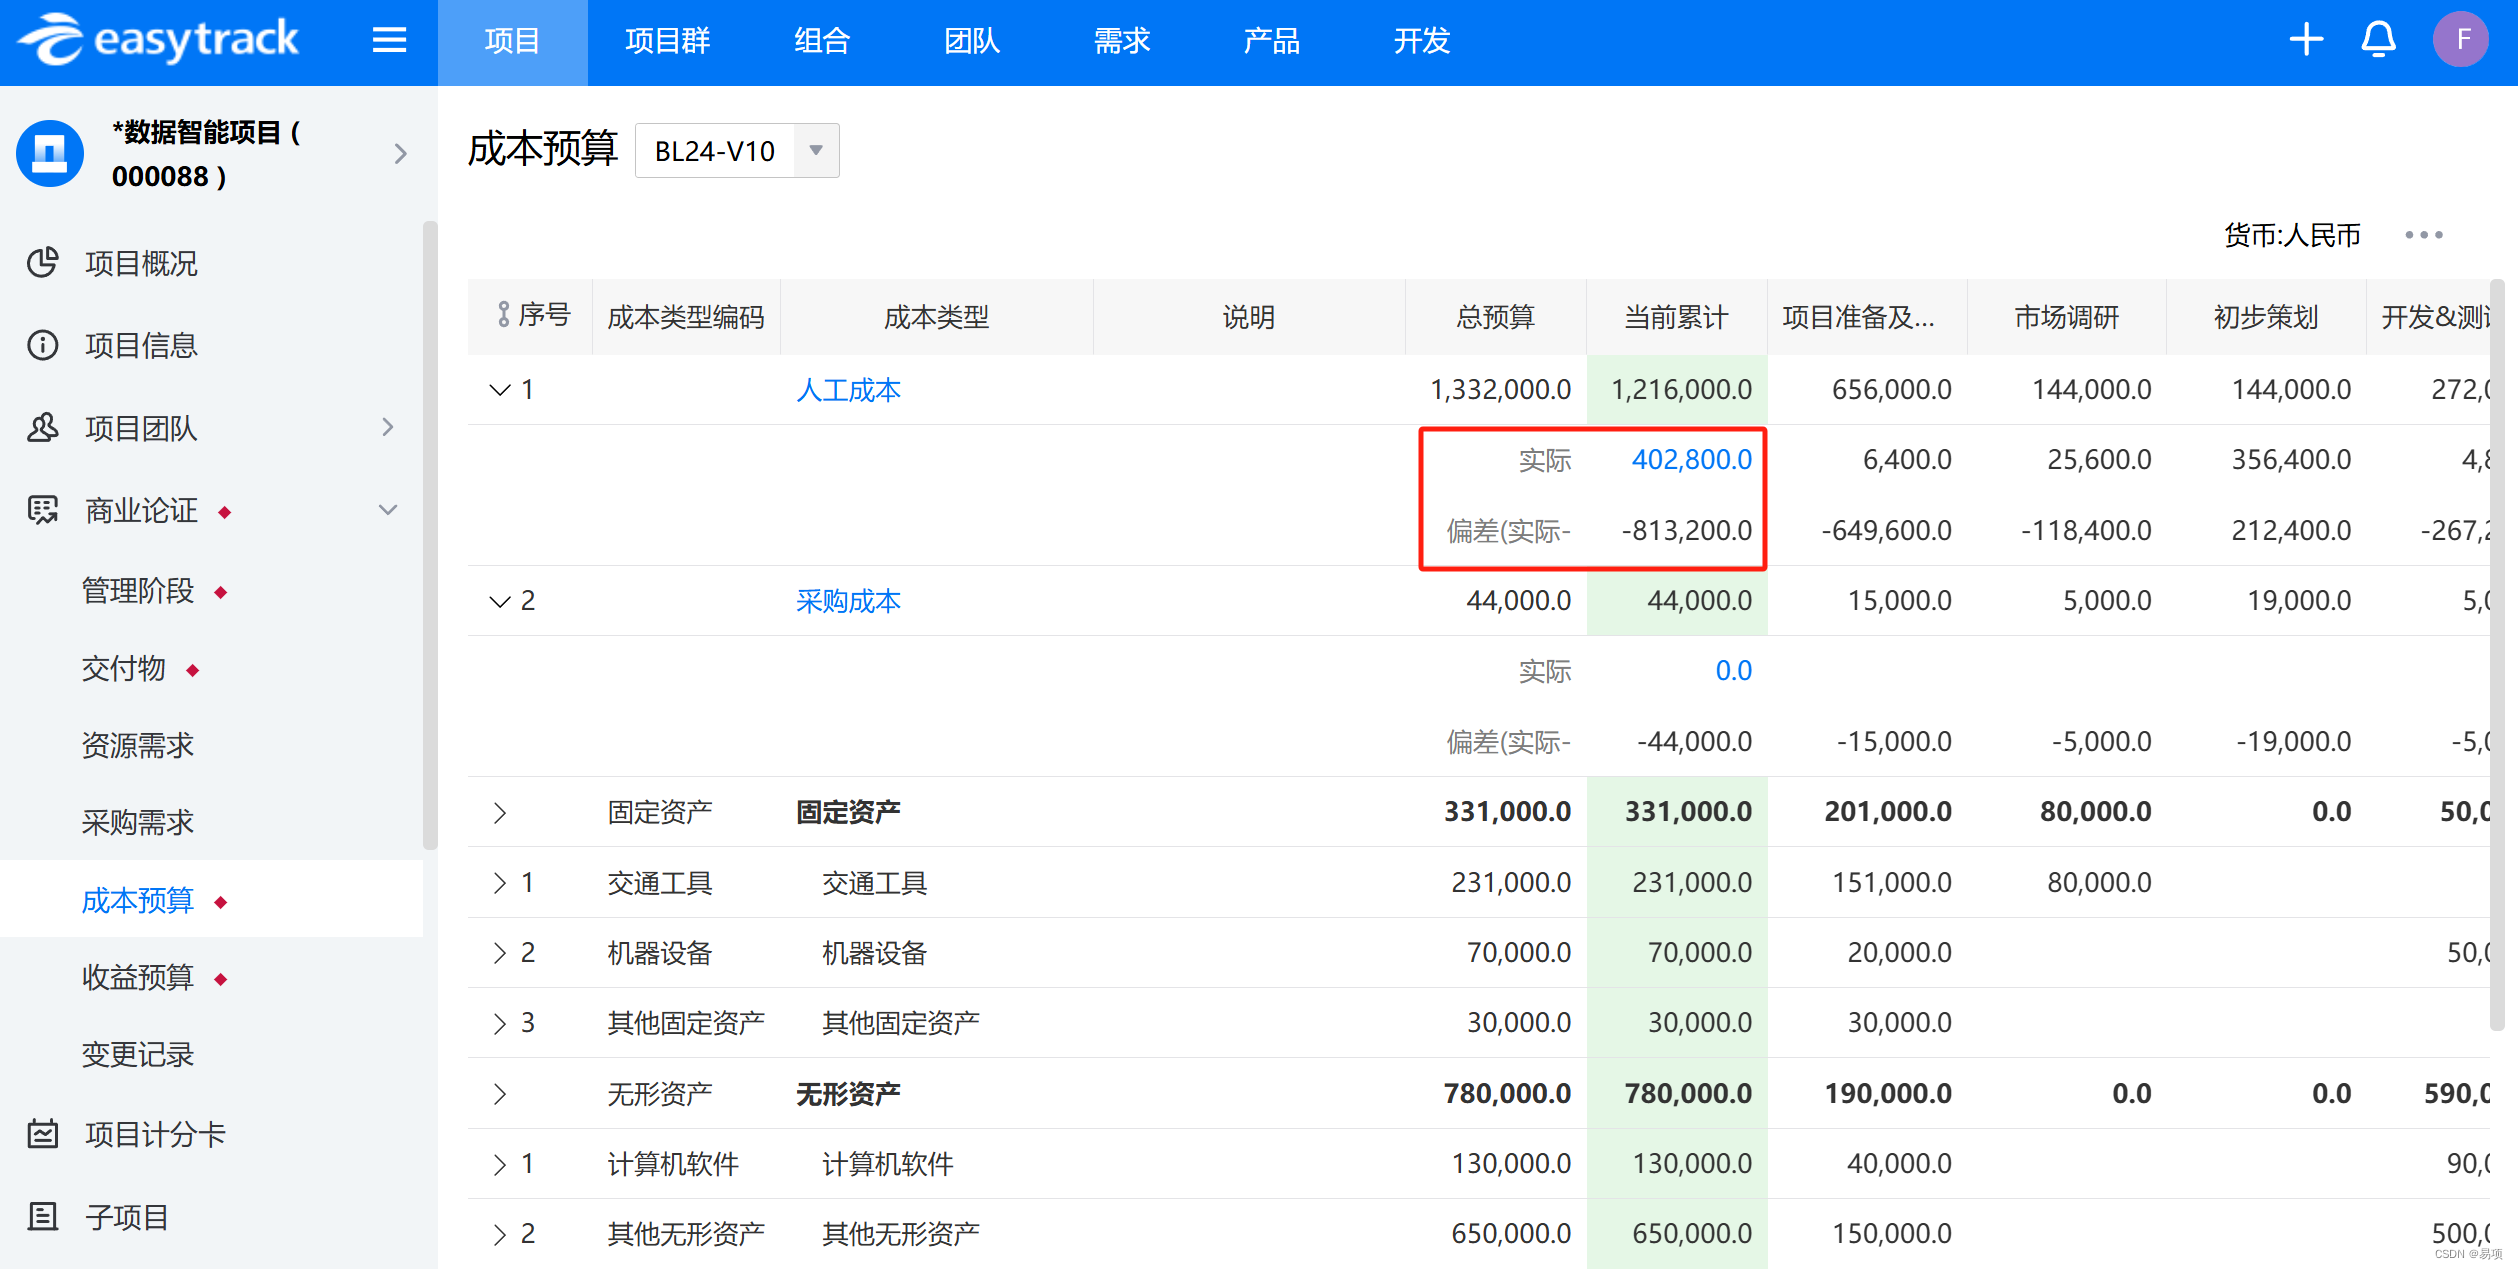Open 采购需求 submenu item
The height and width of the screenshot is (1269, 2518).
pyautogui.click(x=138, y=823)
